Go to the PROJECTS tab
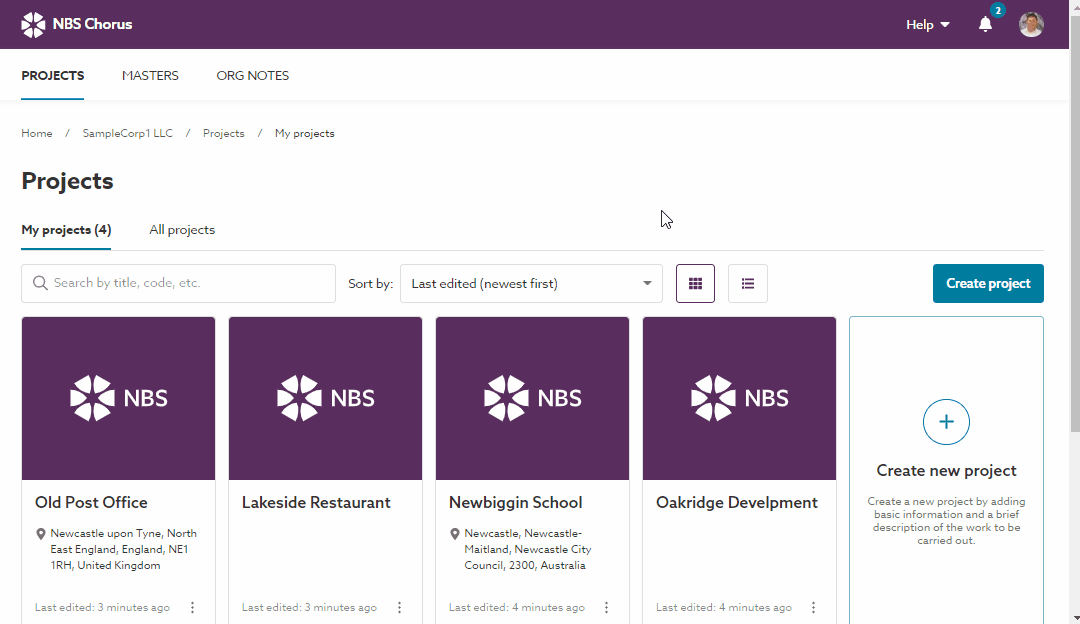 [52, 76]
